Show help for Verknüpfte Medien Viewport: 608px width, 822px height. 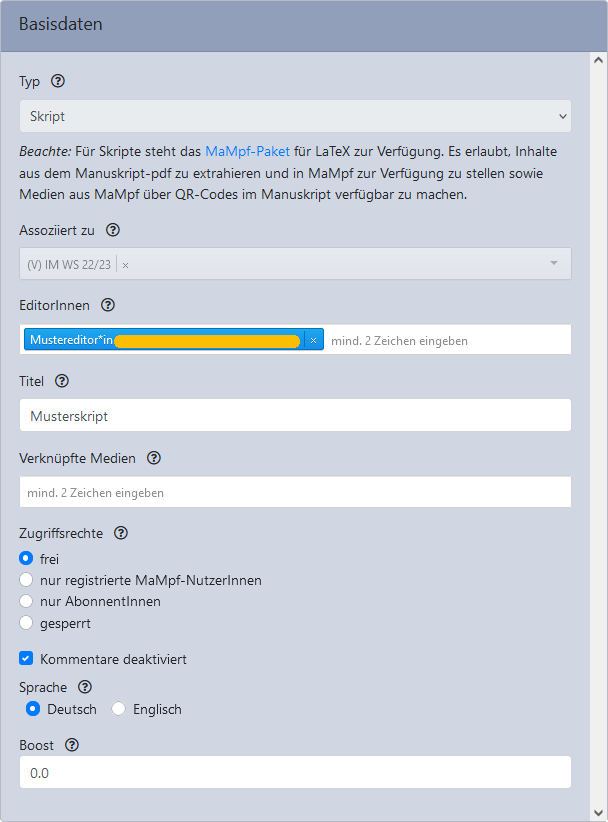coord(154,458)
